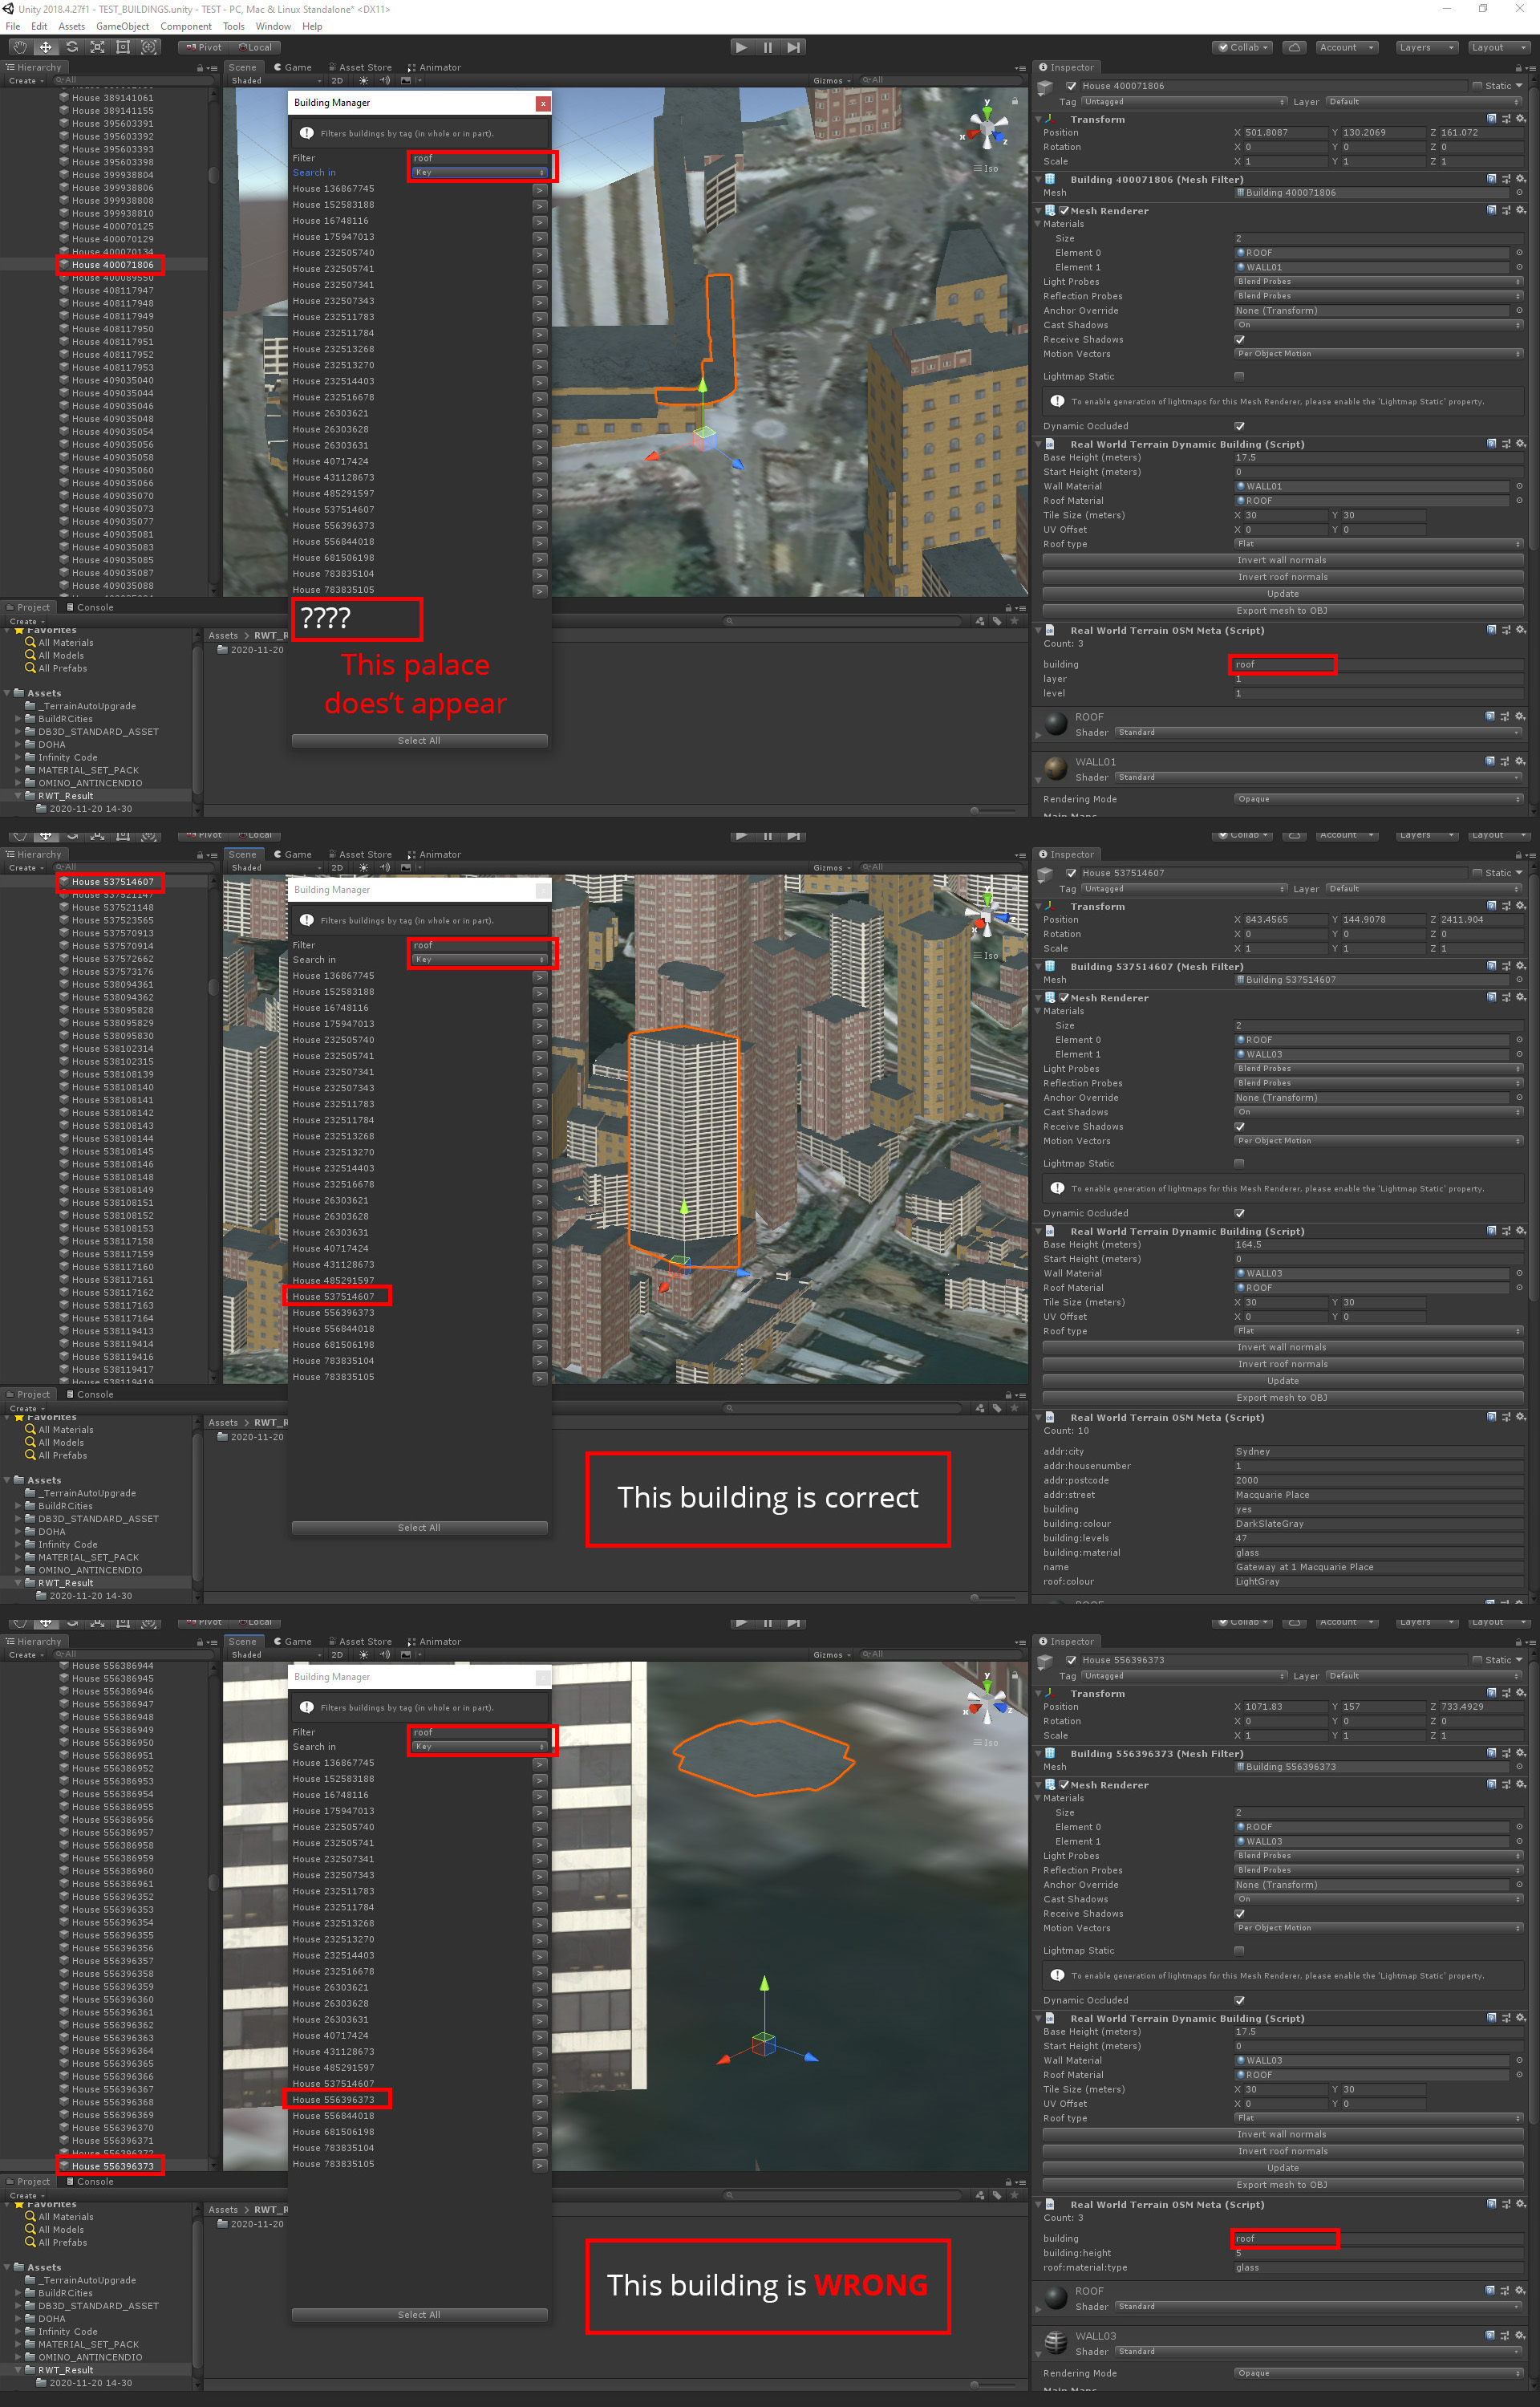Open the Tools menu

coord(233,26)
